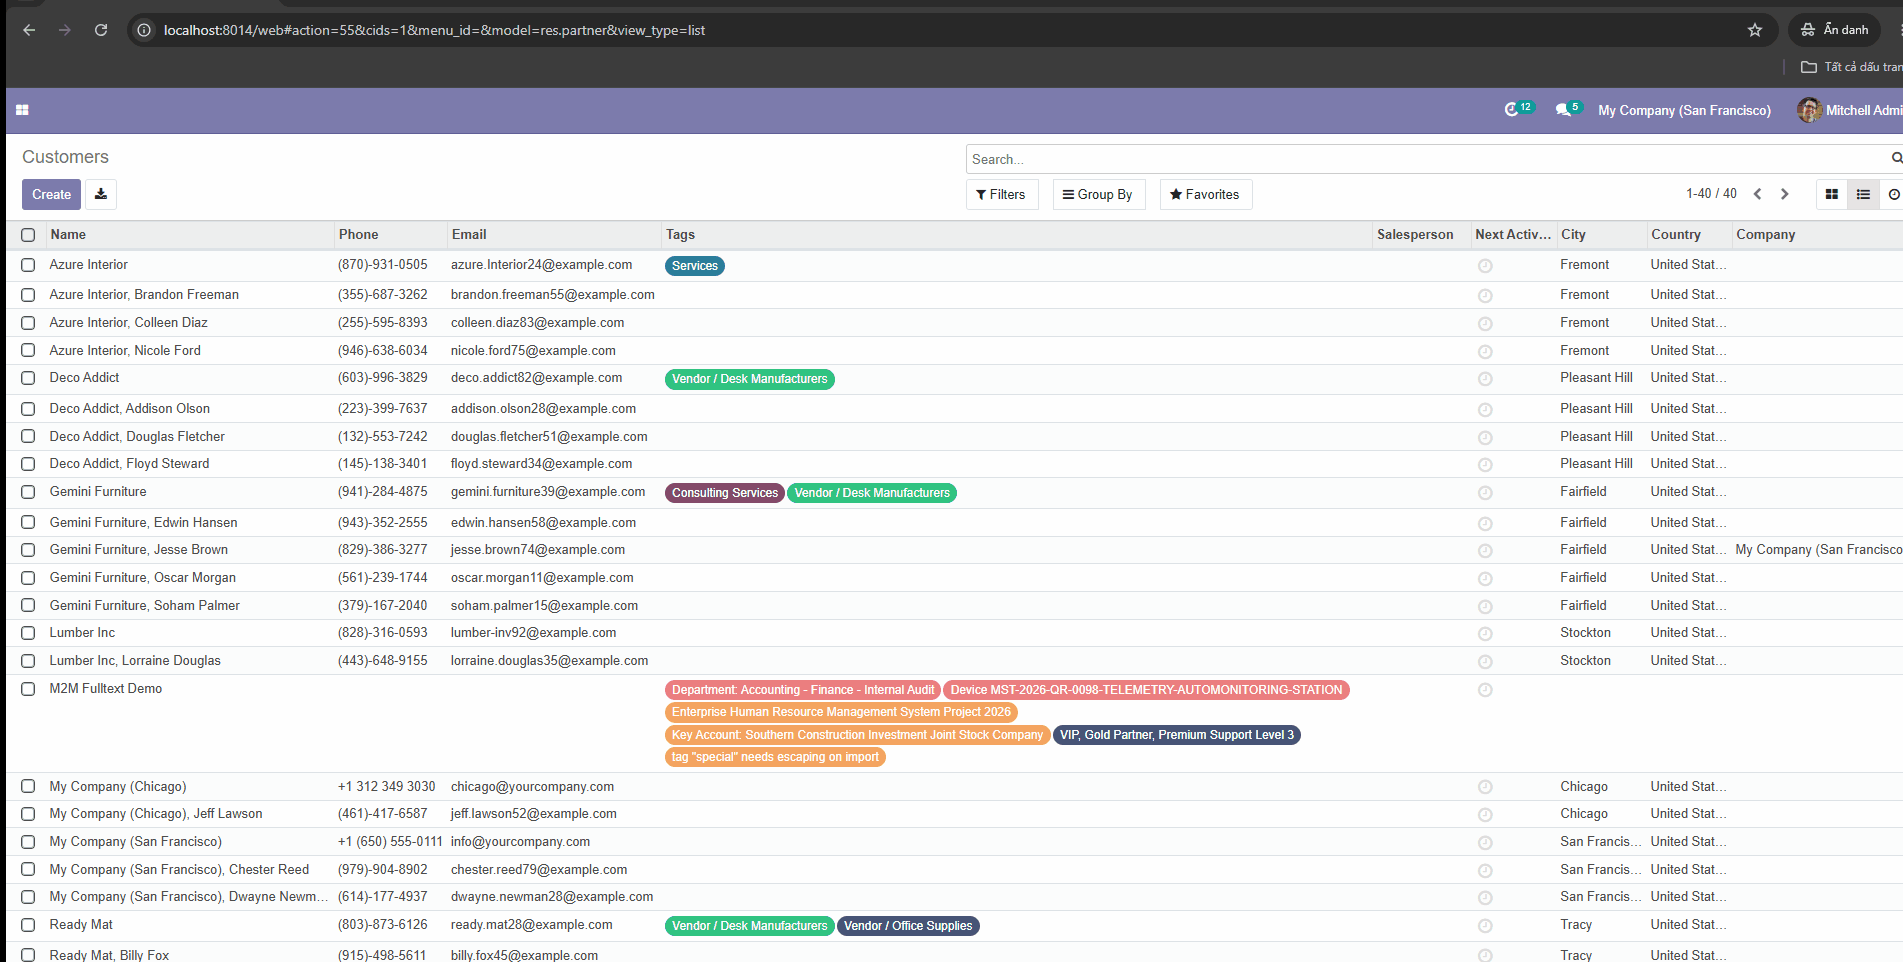This screenshot has height=962, width=1903.
Task: Check the Deco Addict row checkbox
Action: coord(28,379)
